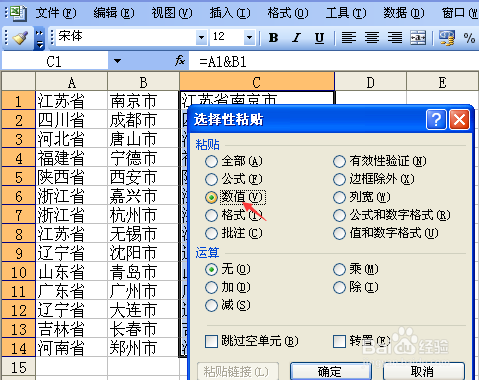Select 全部(A) paste option
Viewport: 479px width, 380px height.
234,161
